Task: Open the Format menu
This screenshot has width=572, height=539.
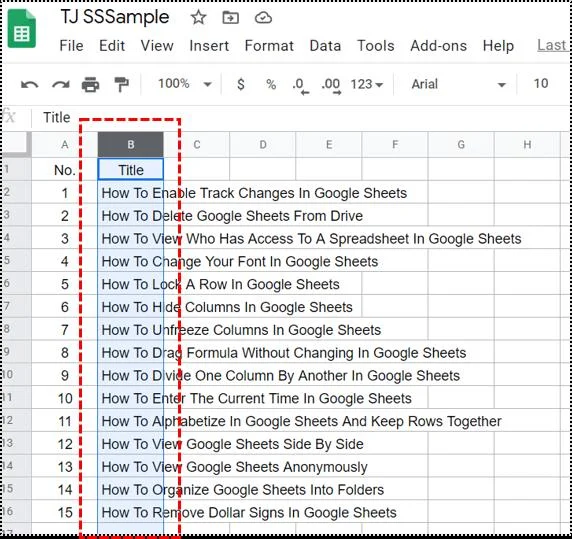Action: (269, 46)
